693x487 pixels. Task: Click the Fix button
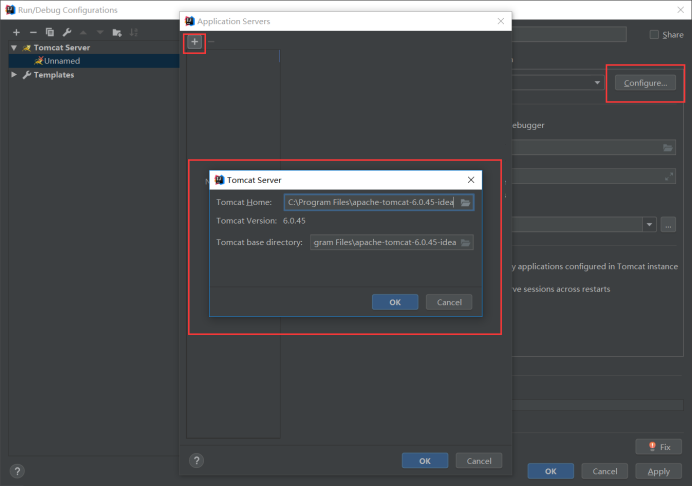[659, 447]
